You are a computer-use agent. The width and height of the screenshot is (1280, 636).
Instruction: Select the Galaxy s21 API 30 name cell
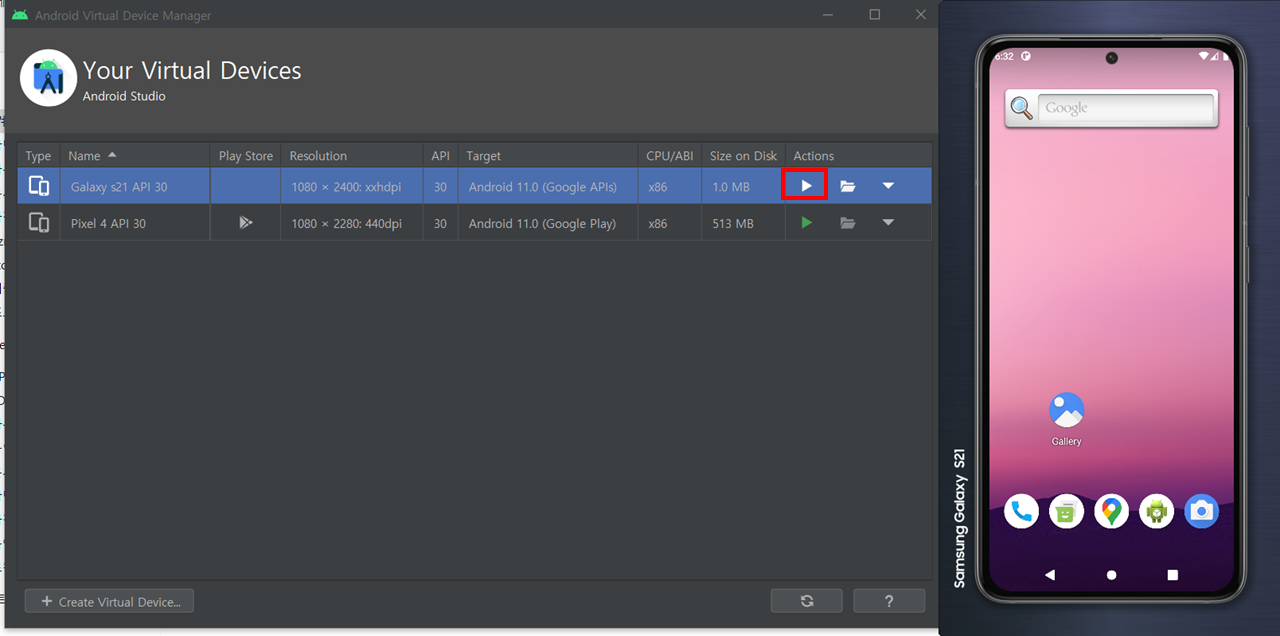[135, 187]
